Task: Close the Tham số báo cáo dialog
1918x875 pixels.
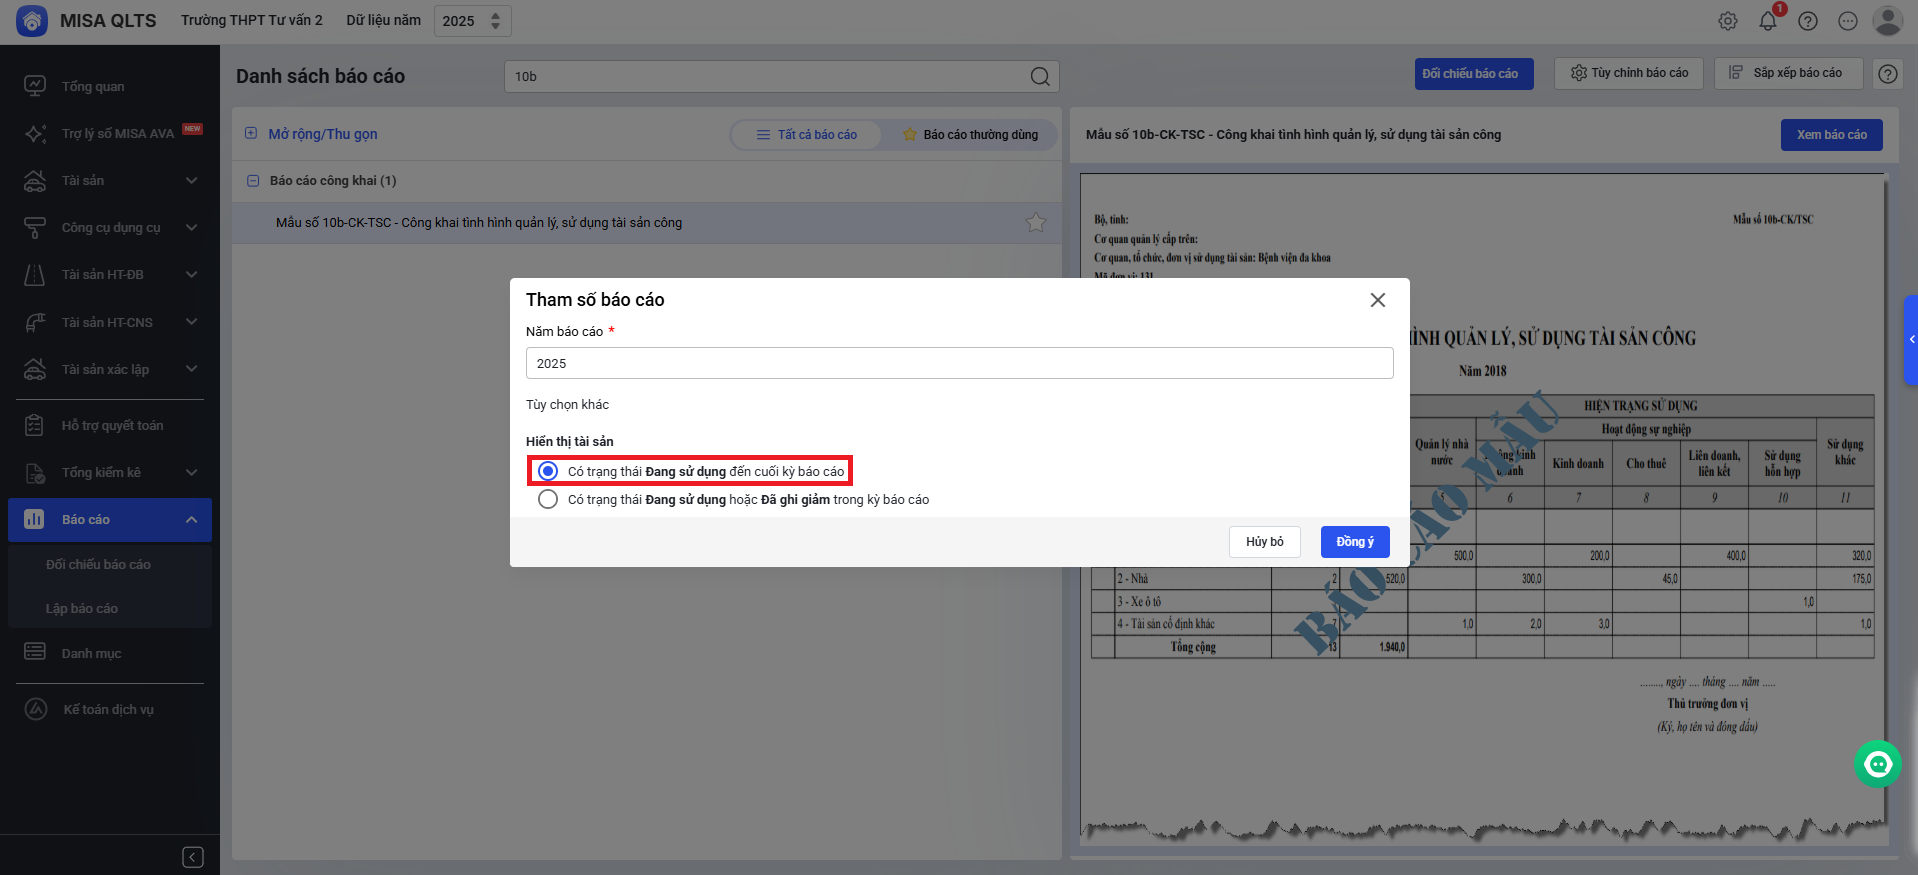Action: coord(1377,300)
